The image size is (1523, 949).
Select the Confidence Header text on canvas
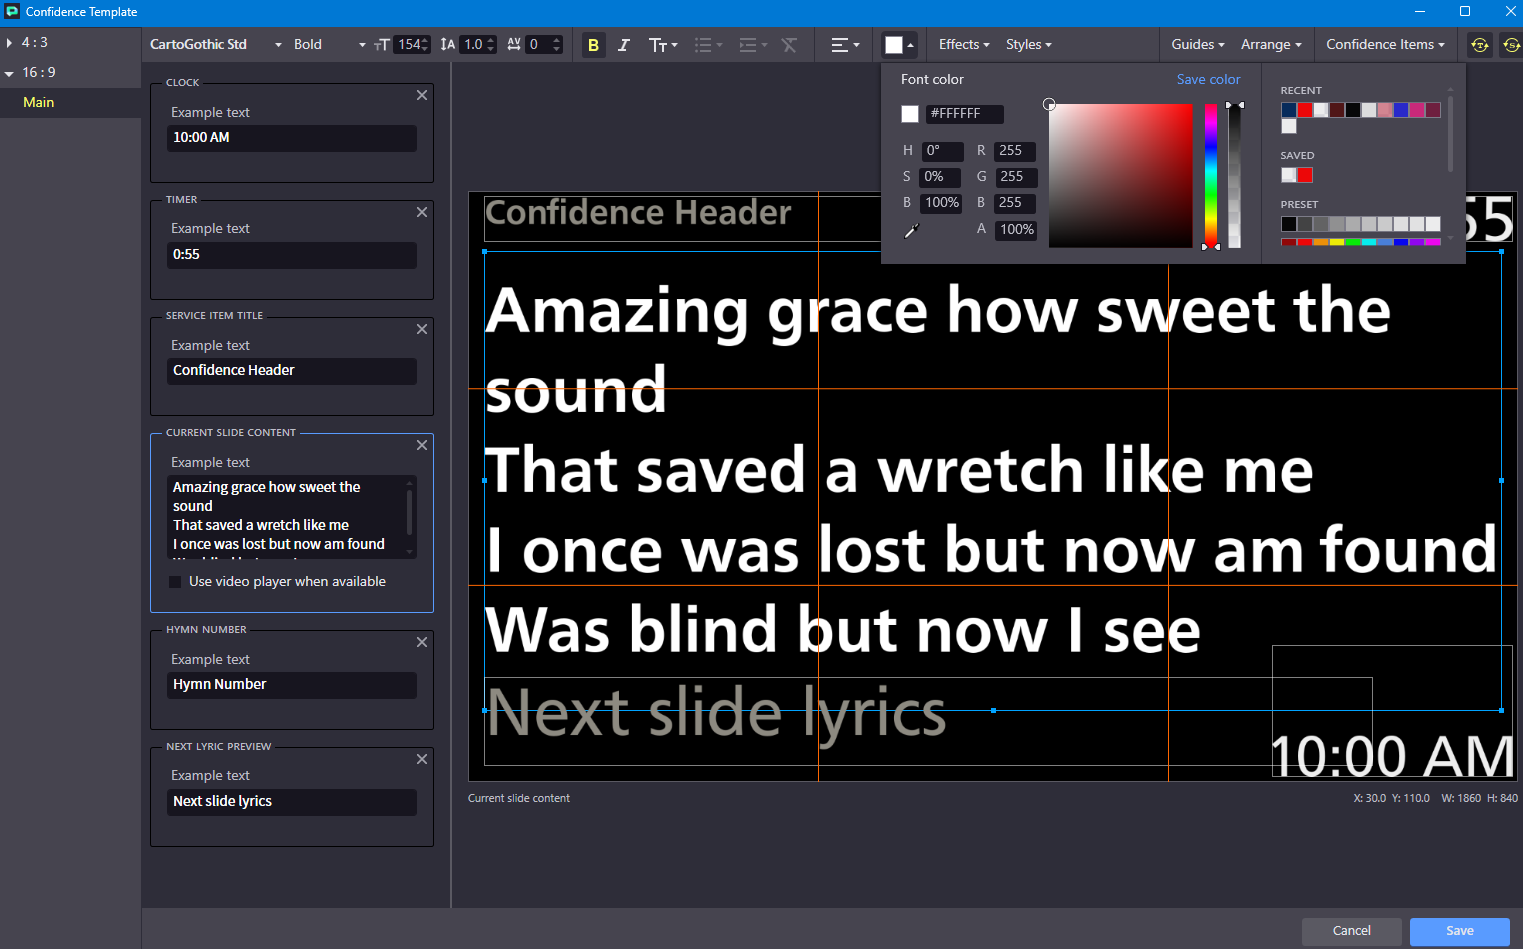click(638, 213)
